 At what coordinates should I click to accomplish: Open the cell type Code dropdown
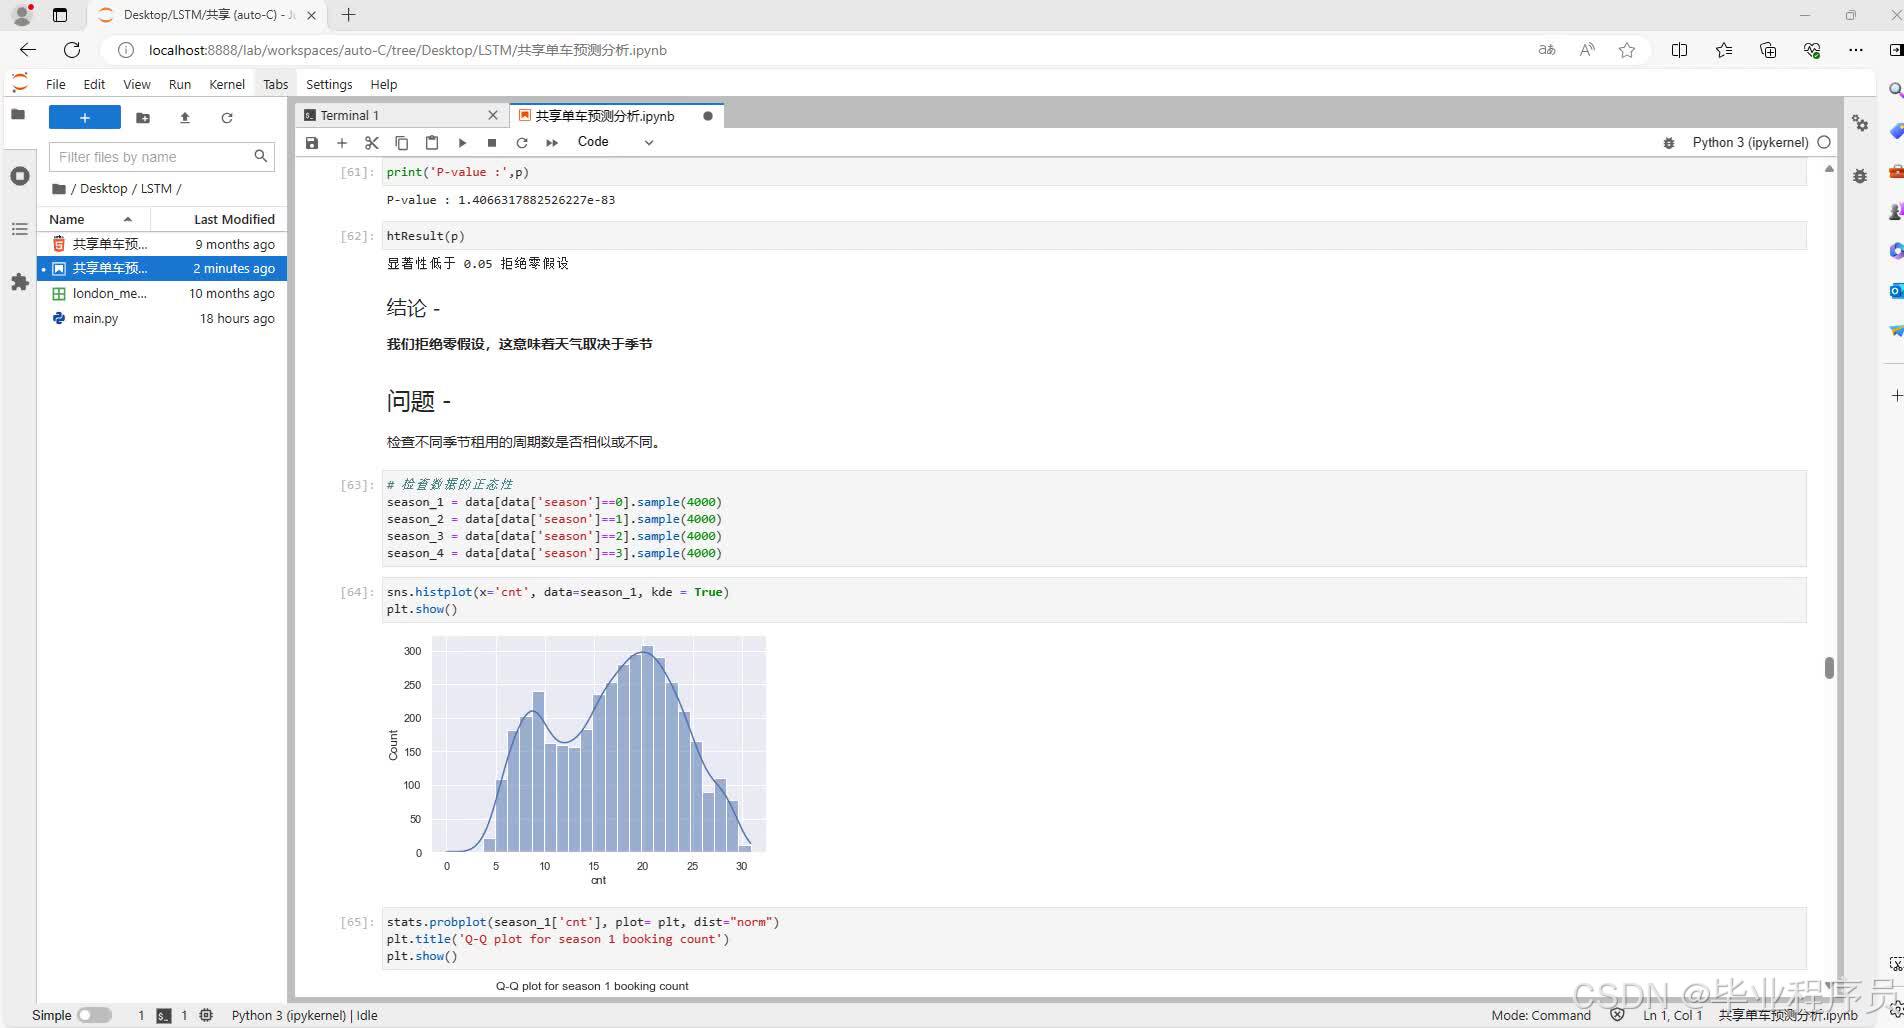pos(615,142)
